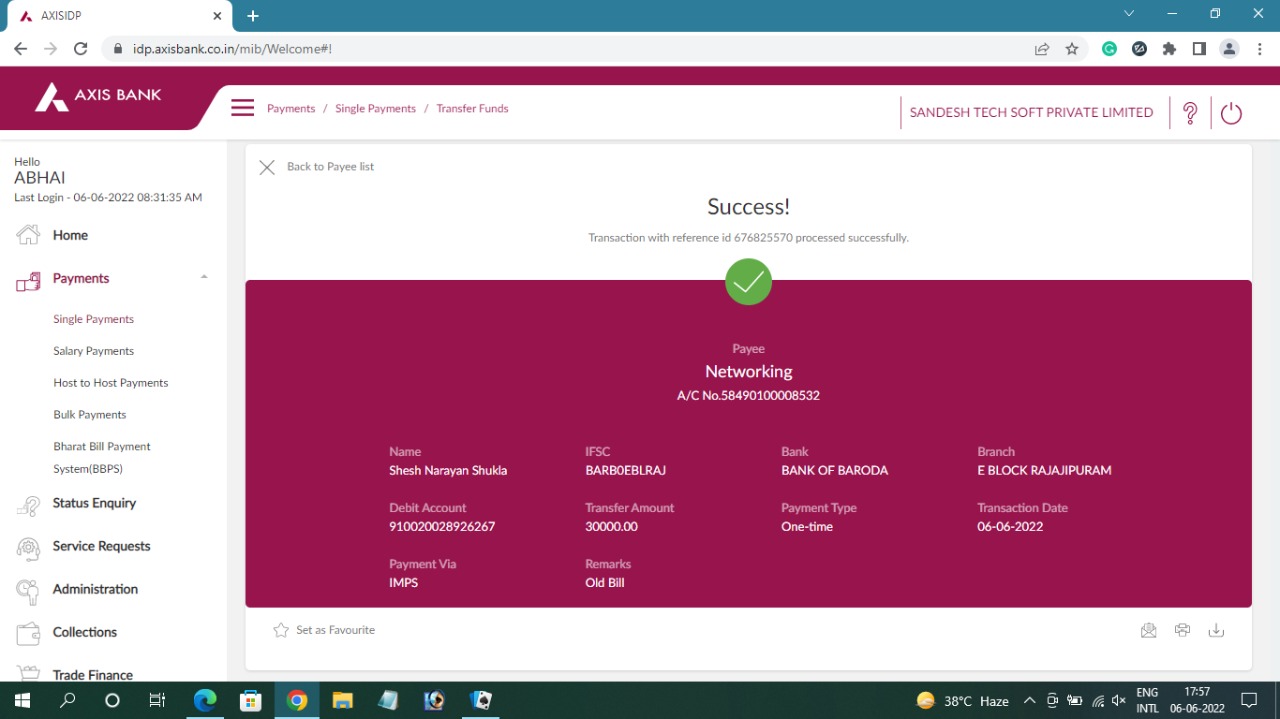Screen dimensions: 1280x719
Task: Select Single Payments in sidebar
Action: [93, 319]
